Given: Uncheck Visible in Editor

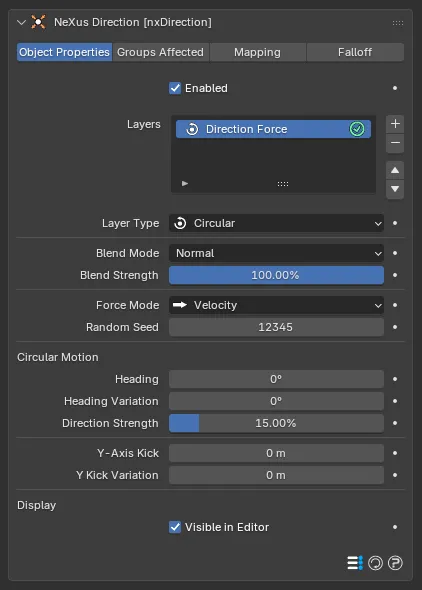Looking at the screenshot, I should pos(175,527).
